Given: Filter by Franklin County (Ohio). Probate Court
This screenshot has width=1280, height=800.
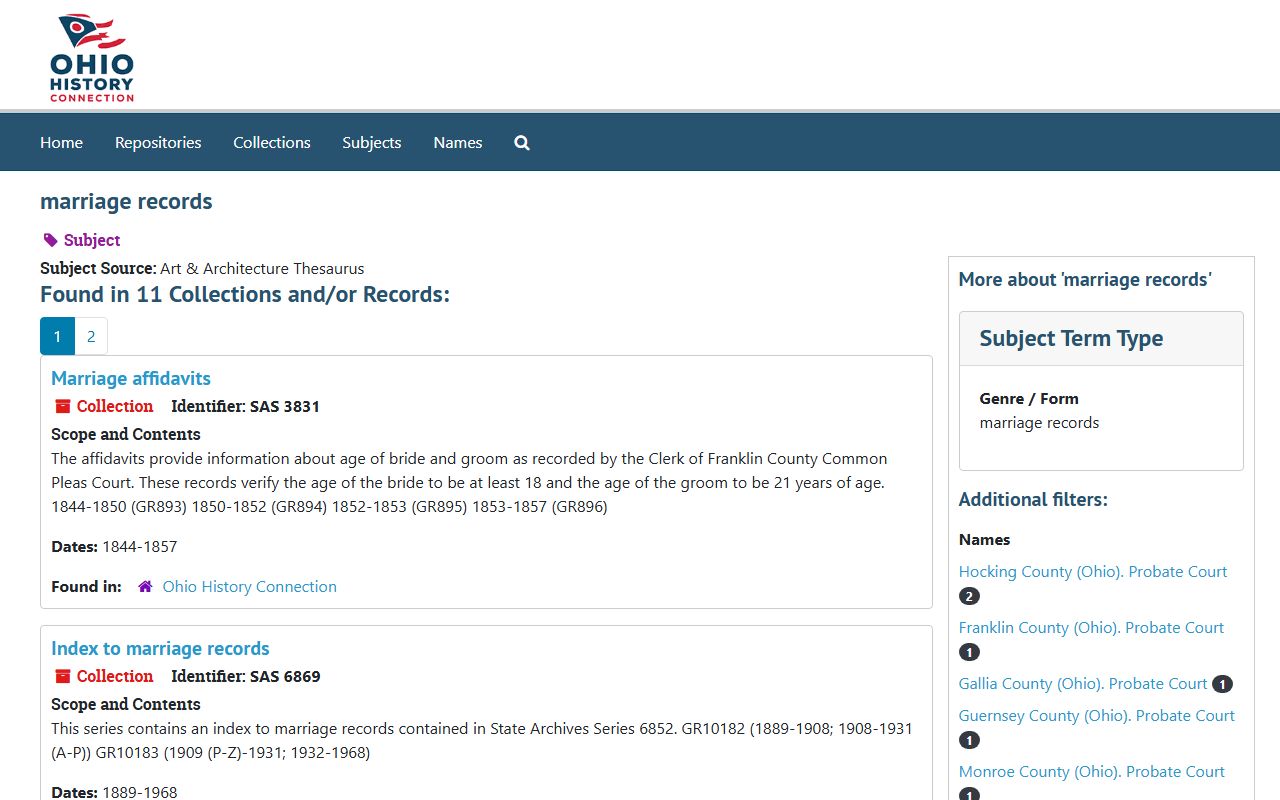Looking at the screenshot, I should tap(1091, 628).
